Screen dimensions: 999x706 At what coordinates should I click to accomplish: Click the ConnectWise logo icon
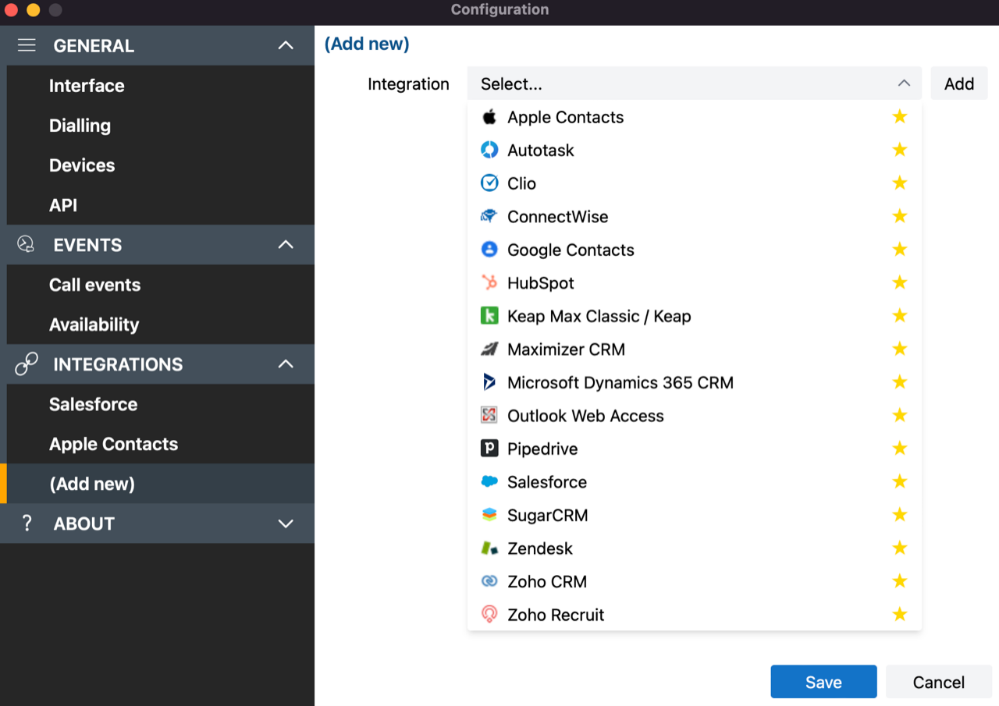point(489,217)
